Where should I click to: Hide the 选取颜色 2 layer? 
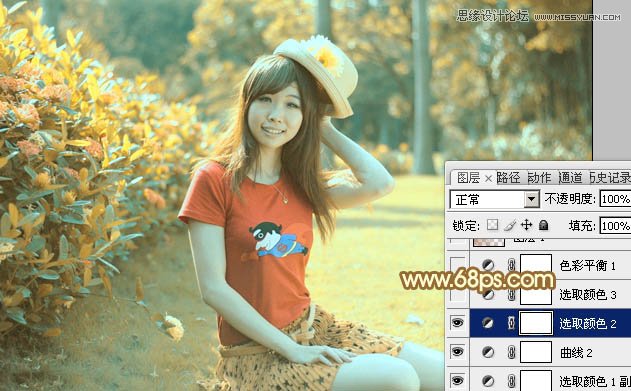click(x=458, y=323)
